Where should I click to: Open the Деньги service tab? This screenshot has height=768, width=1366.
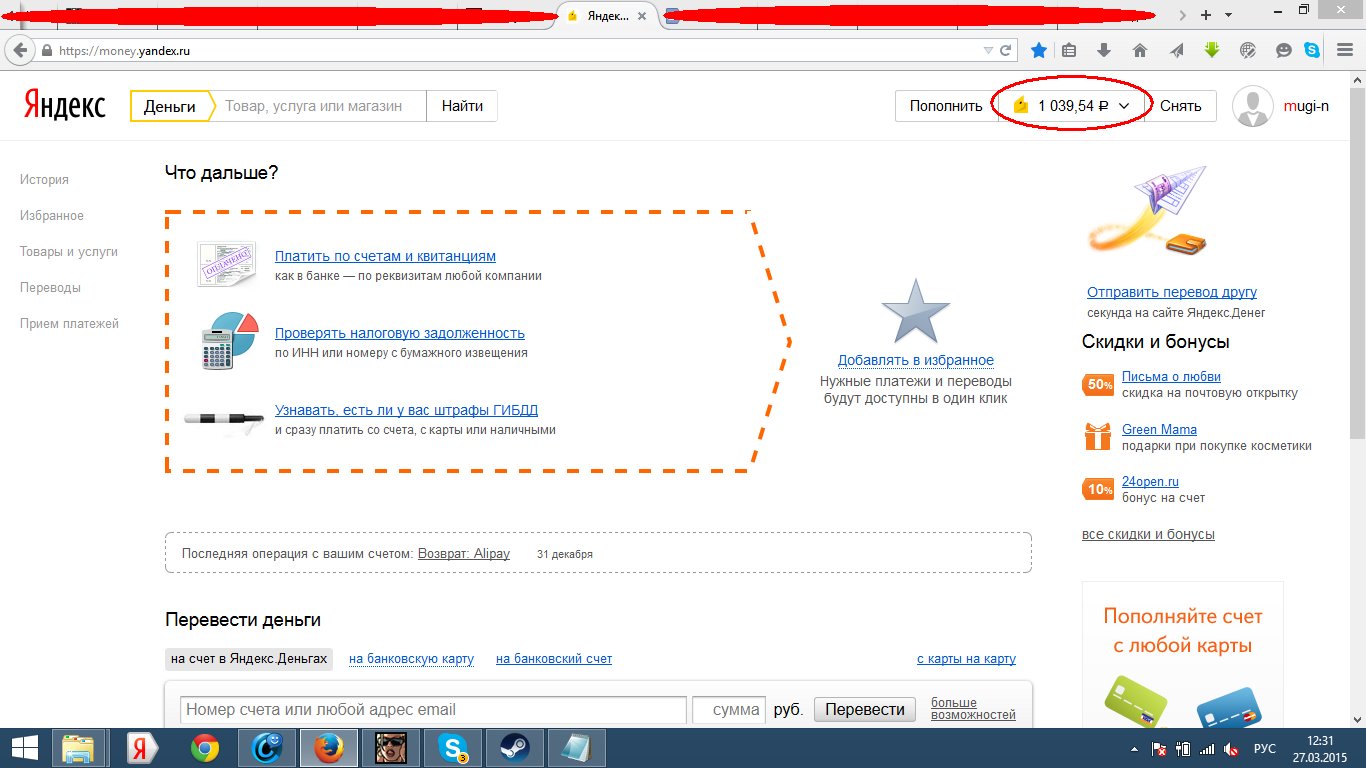point(171,106)
